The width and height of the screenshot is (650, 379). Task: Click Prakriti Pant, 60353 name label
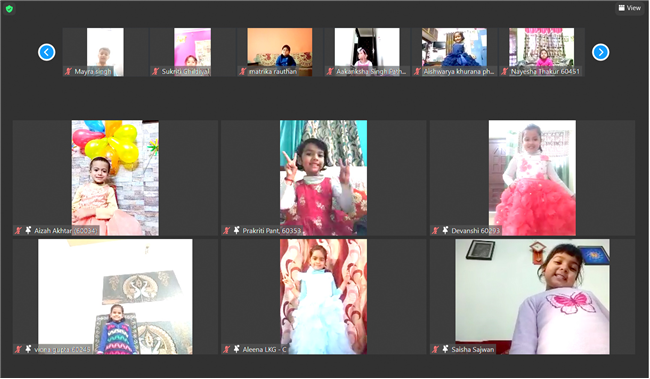pyautogui.click(x=272, y=231)
